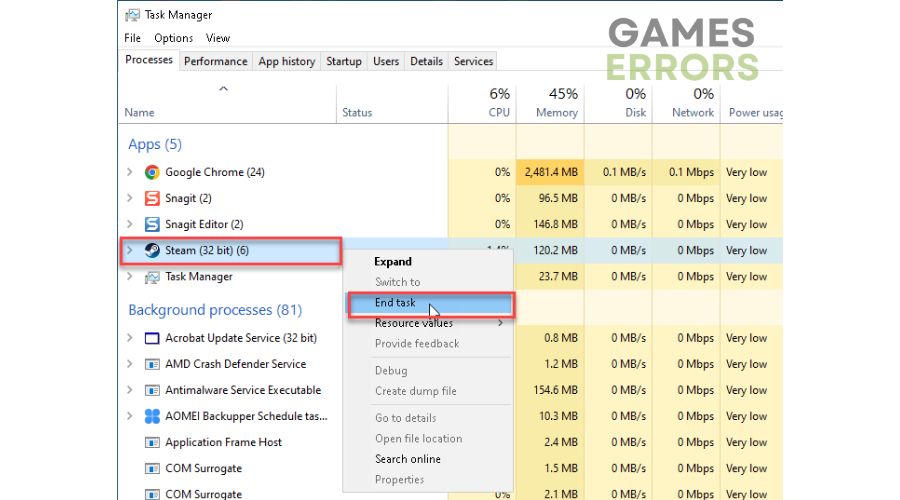900x500 pixels.
Task: Switch to the Performance tab
Action: coord(215,61)
